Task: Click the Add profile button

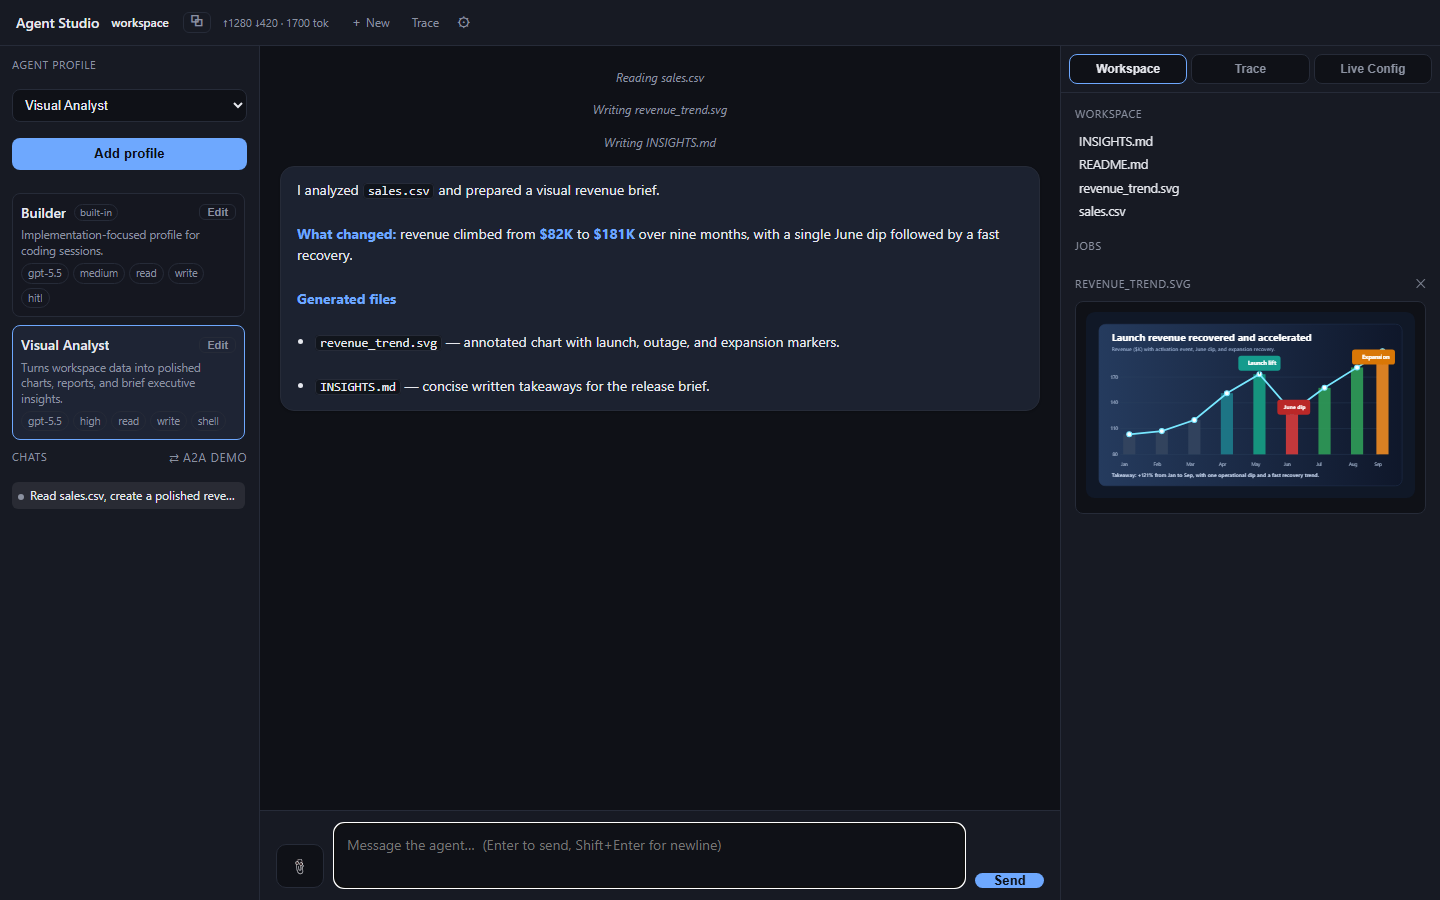Action: tap(129, 154)
